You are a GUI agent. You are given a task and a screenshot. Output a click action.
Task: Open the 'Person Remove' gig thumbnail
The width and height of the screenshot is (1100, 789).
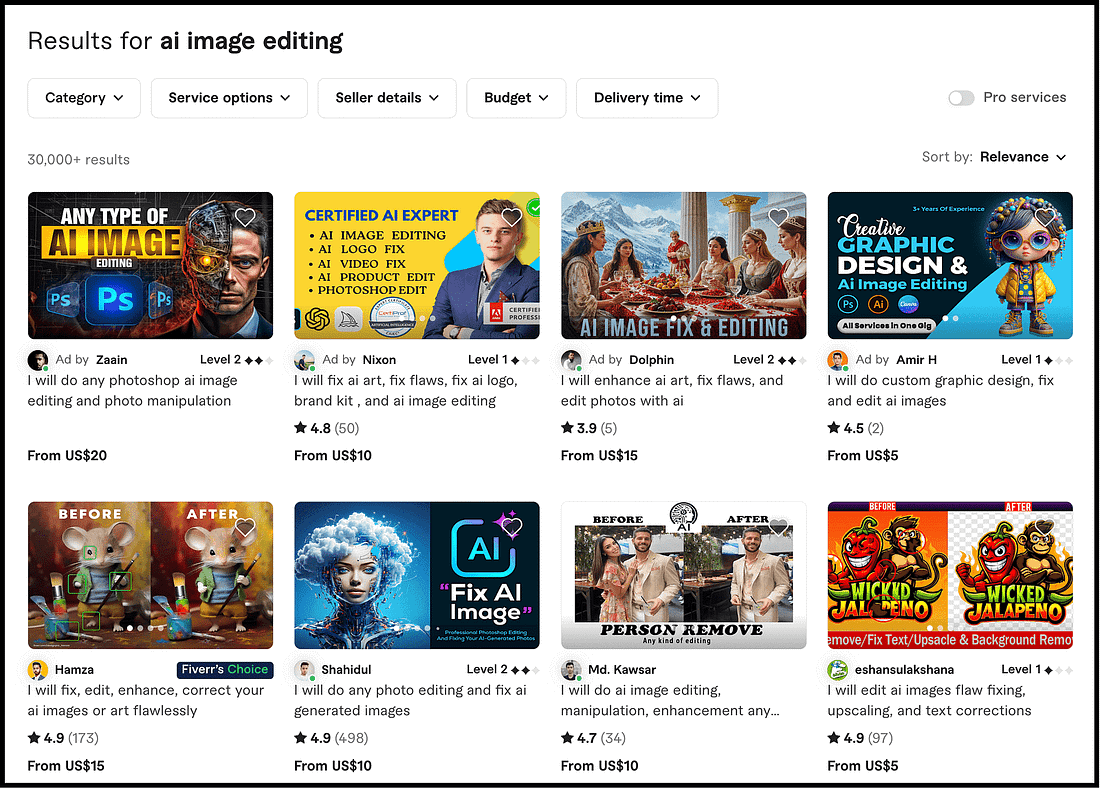(683, 575)
